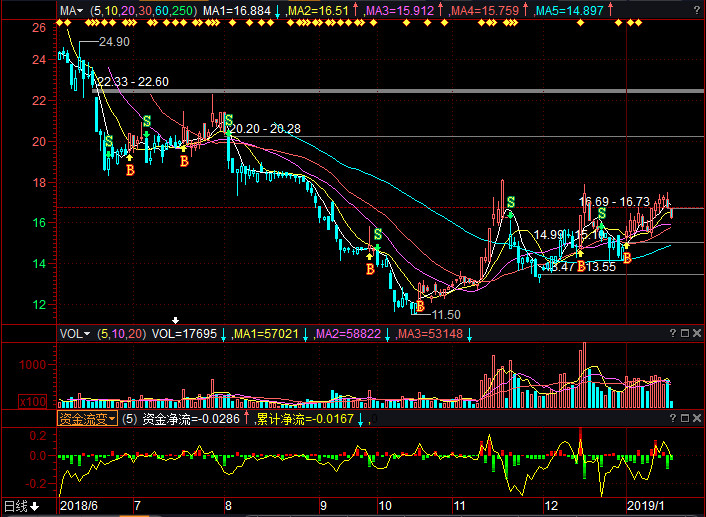Click the MA4=15.759 value

(x=484, y=10)
